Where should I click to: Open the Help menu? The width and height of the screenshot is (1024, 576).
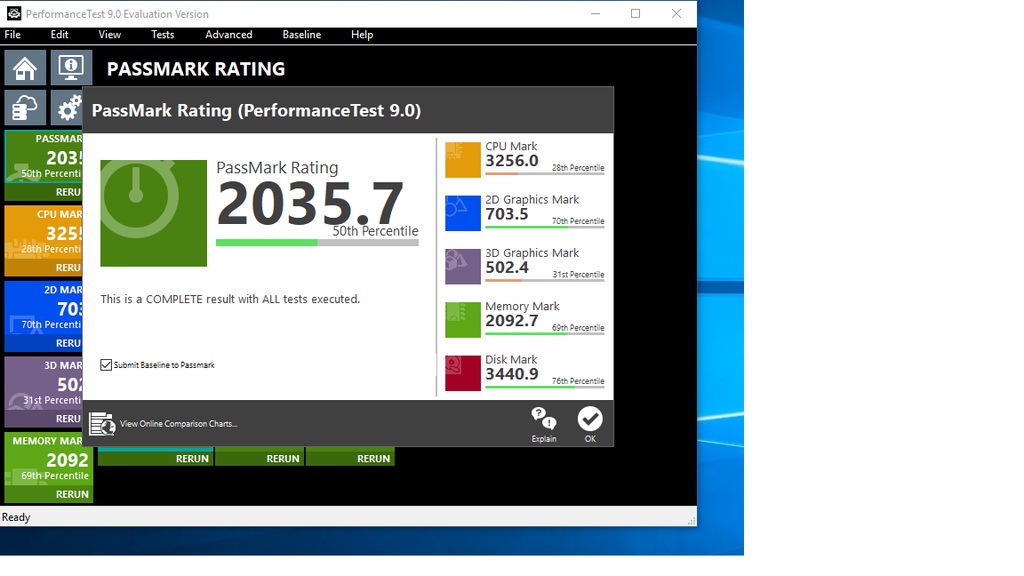point(362,35)
